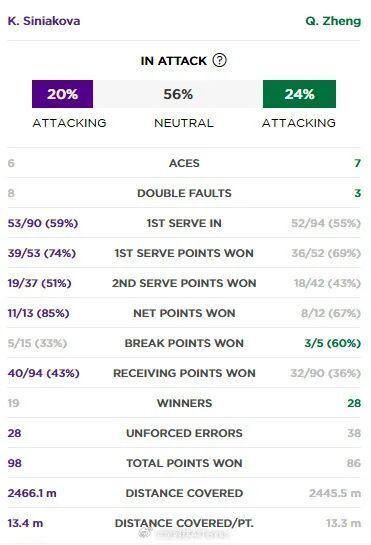The width and height of the screenshot is (371, 545).
Task: Click the Weibo watermark logo at bottom
Action: tap(146, 532)
